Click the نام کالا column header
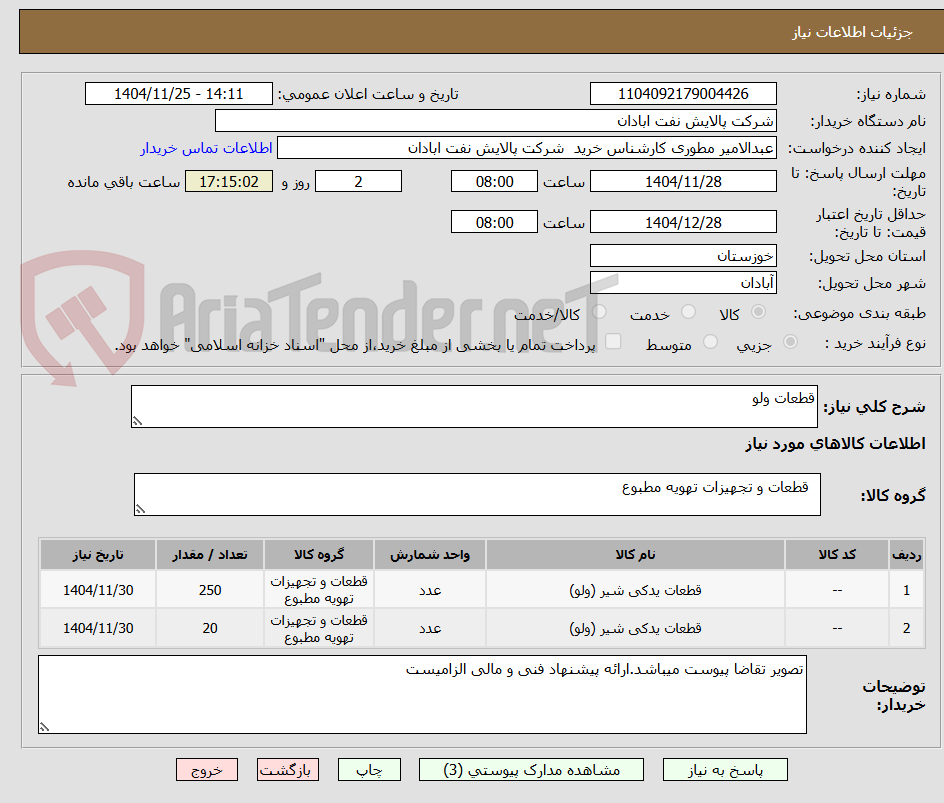Image resolution: width=944 pixels, height=803 pixels. 635,554
